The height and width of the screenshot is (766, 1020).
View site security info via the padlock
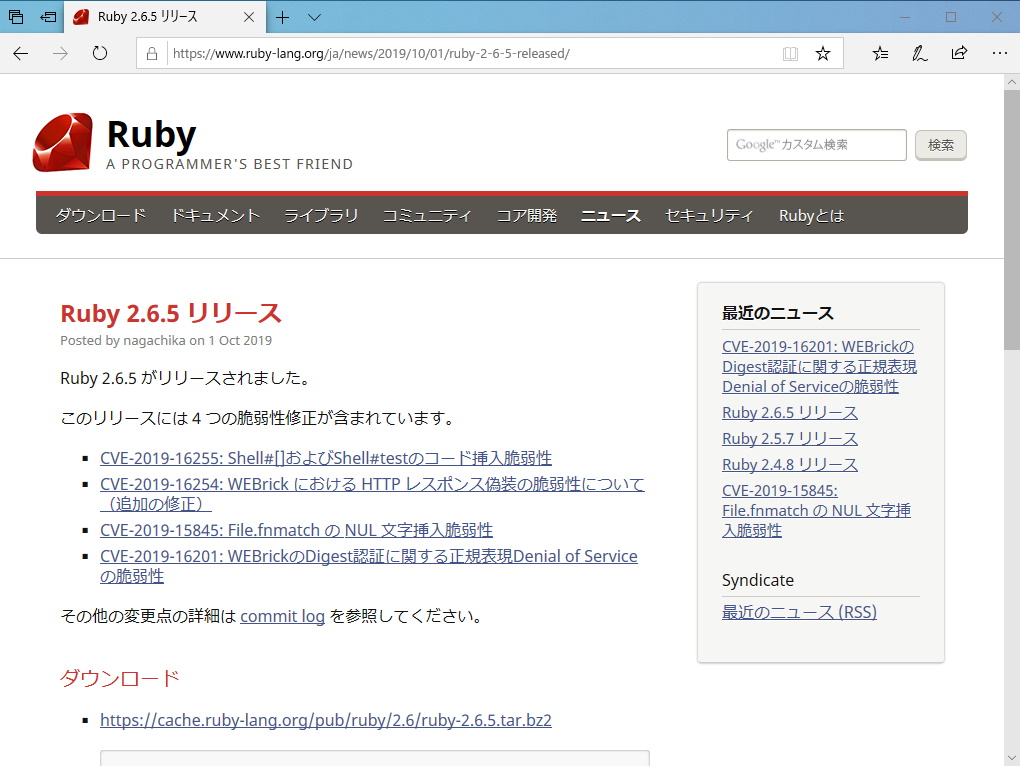[150, 54]
